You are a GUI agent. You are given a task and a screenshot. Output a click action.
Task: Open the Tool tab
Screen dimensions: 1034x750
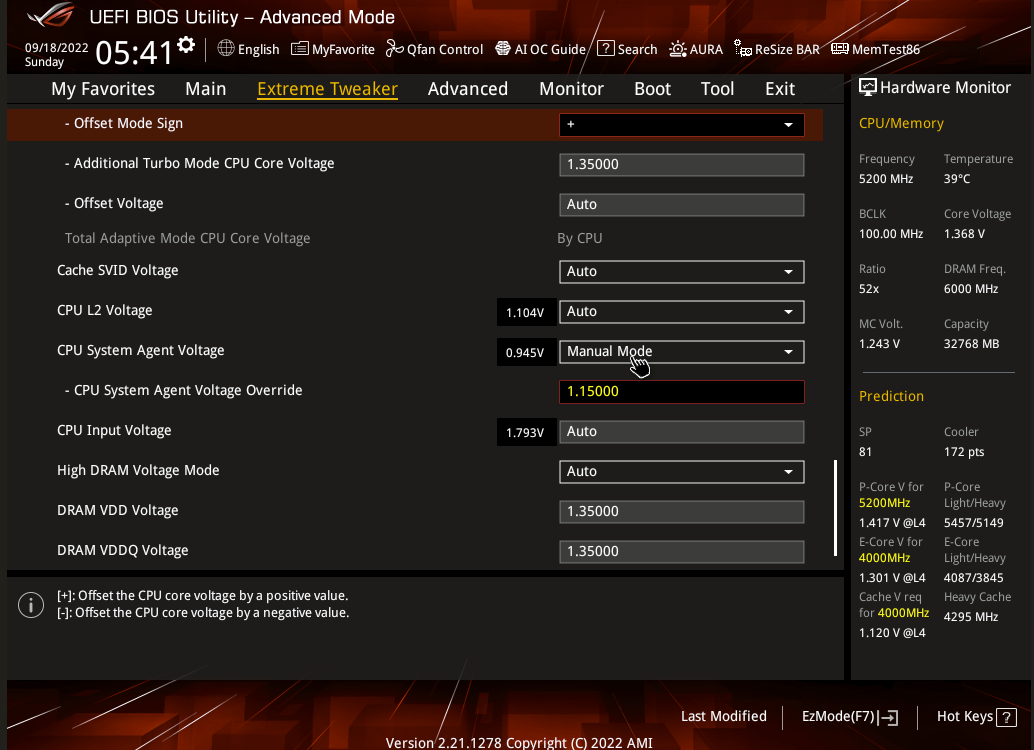tap(717, 89)
